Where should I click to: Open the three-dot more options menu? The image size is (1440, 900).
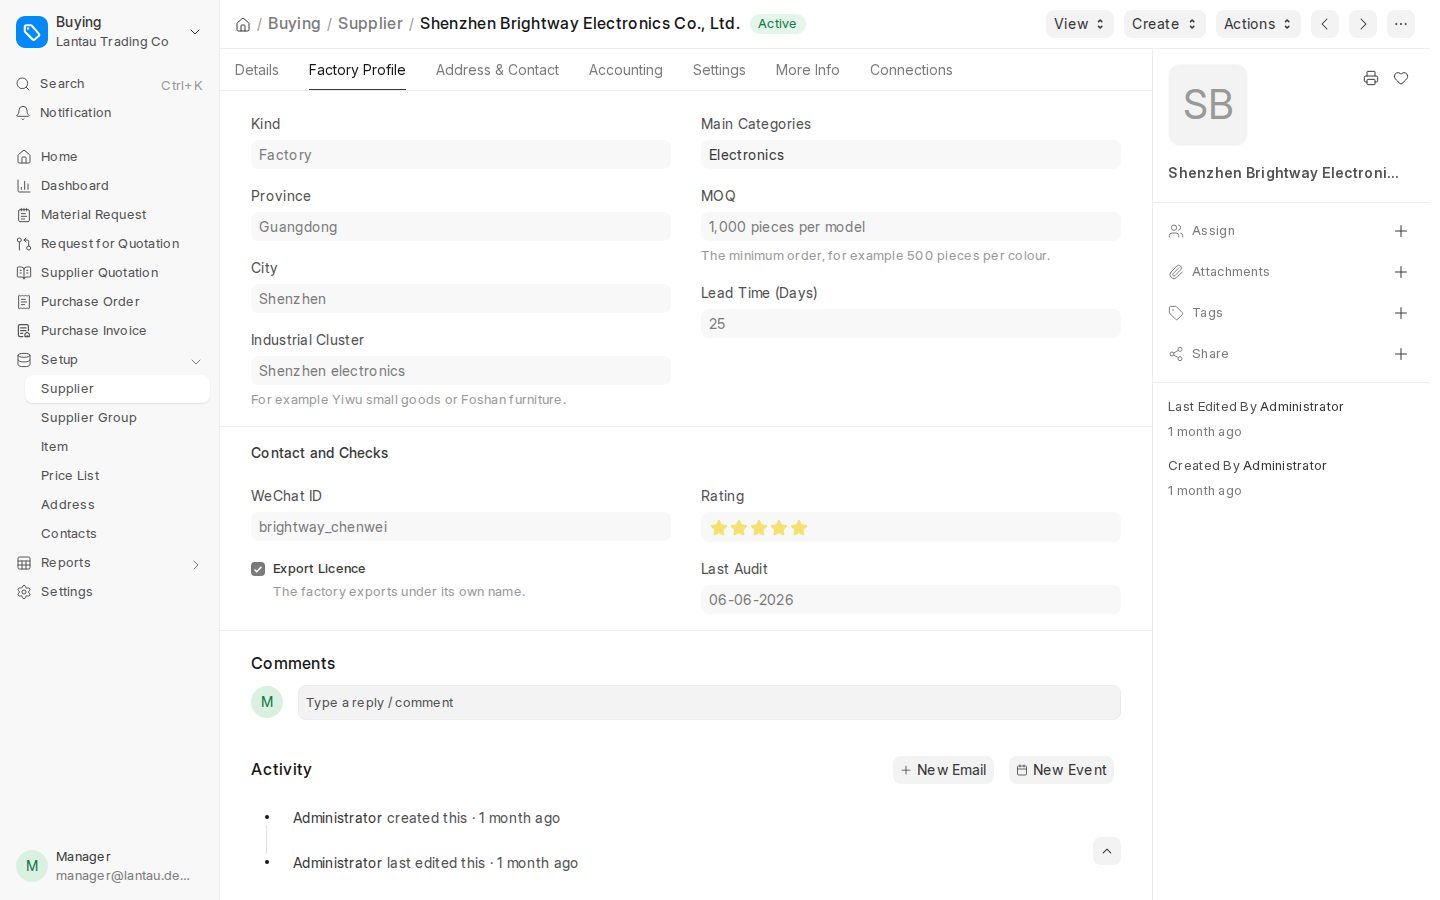[1401, 24]
